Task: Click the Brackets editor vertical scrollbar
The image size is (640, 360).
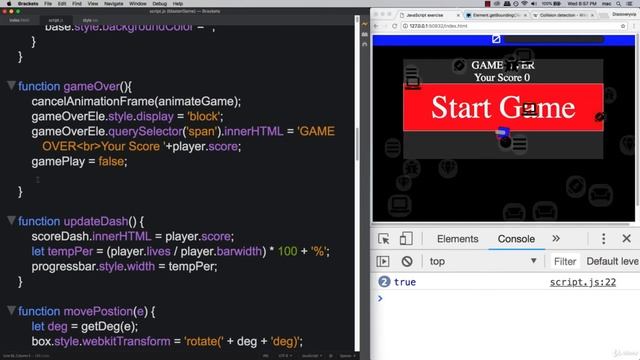Action: pyautogui.click(x=357, y=144)
